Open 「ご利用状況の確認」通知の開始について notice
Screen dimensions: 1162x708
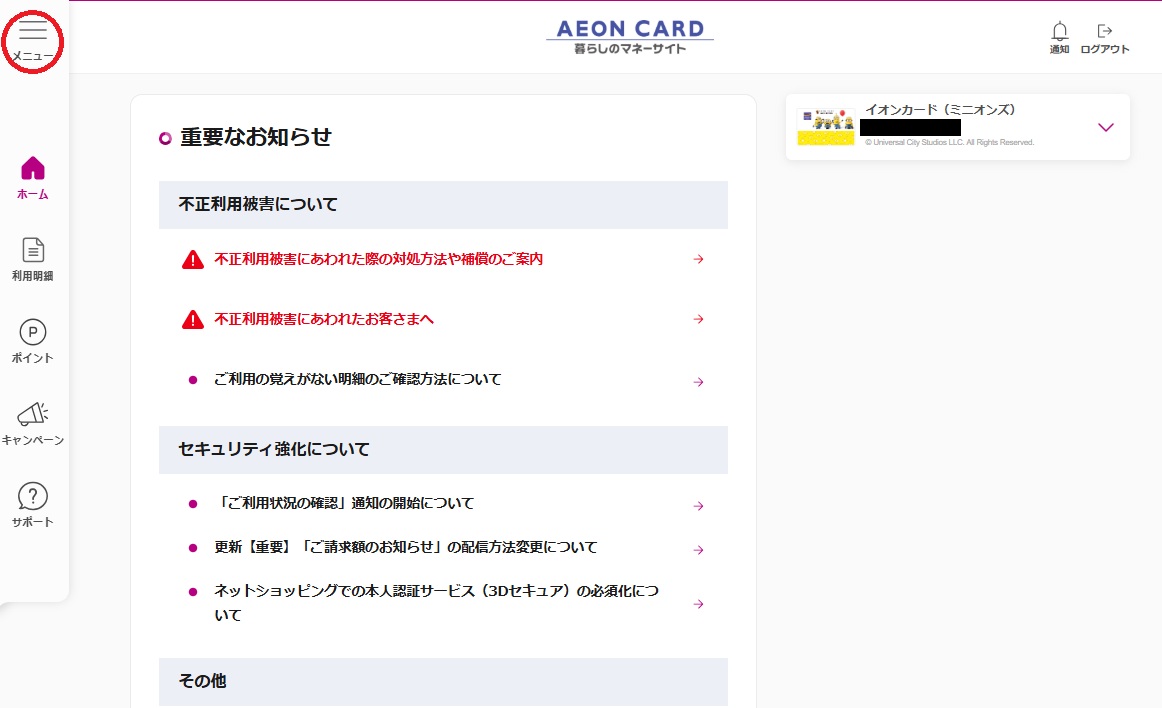(344, 504)
